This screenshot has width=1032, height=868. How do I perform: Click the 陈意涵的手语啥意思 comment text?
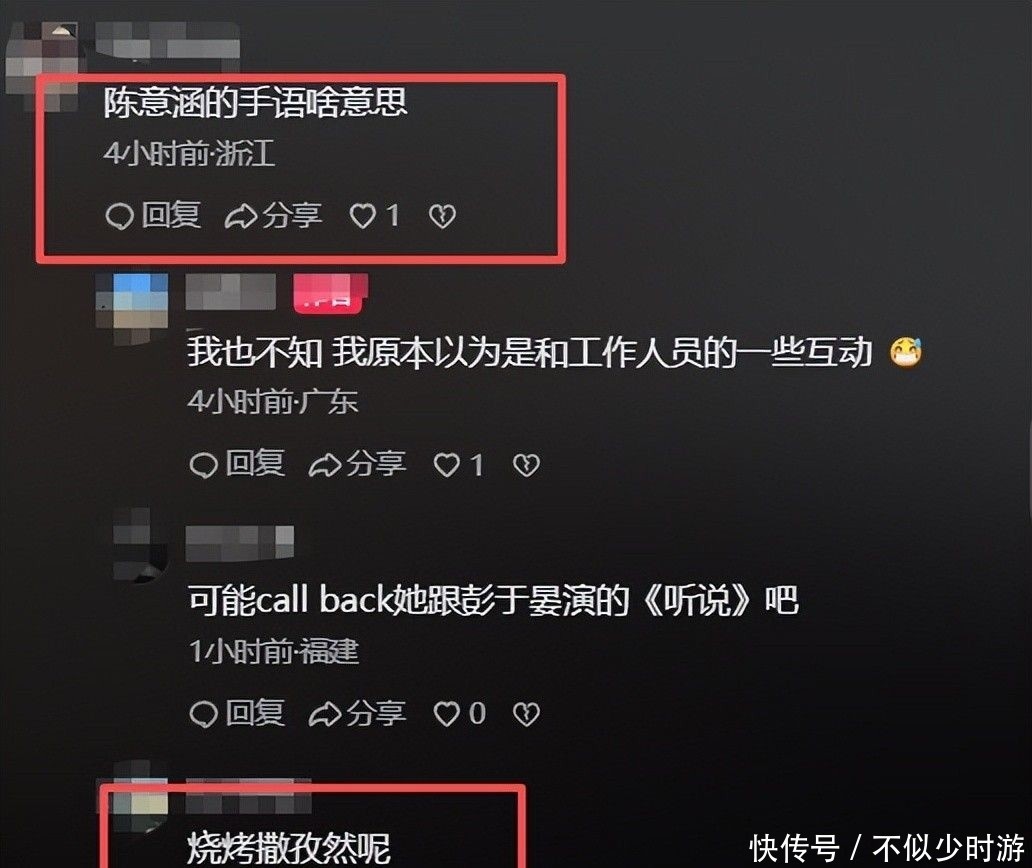click(255, 103)
